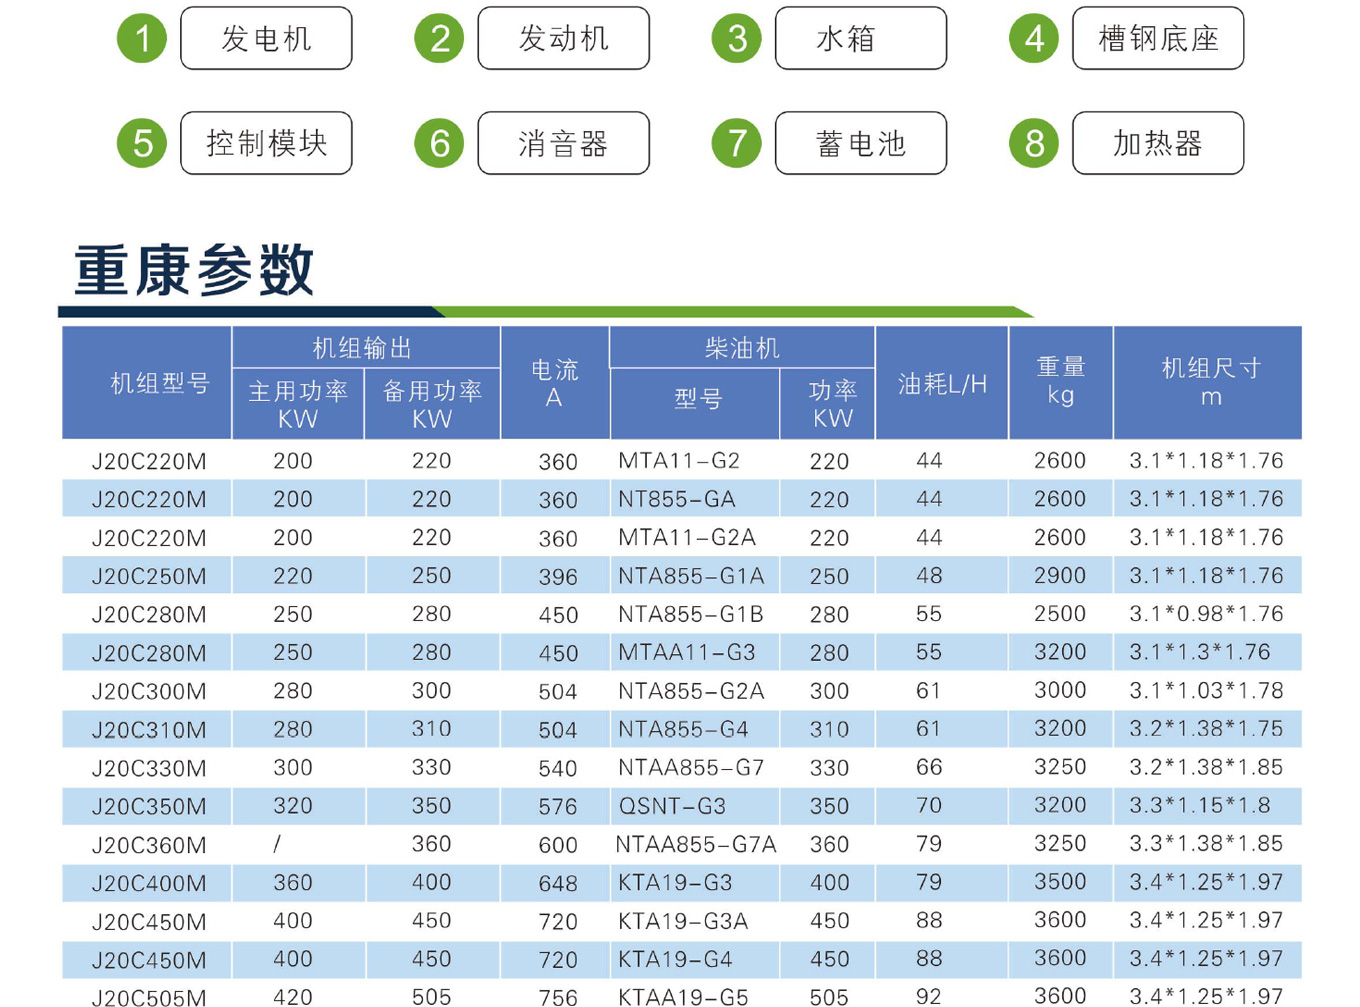Click the 备用功率 KW column header
This screenshot has height=1007, width=1360.
(x=432, y=404)
